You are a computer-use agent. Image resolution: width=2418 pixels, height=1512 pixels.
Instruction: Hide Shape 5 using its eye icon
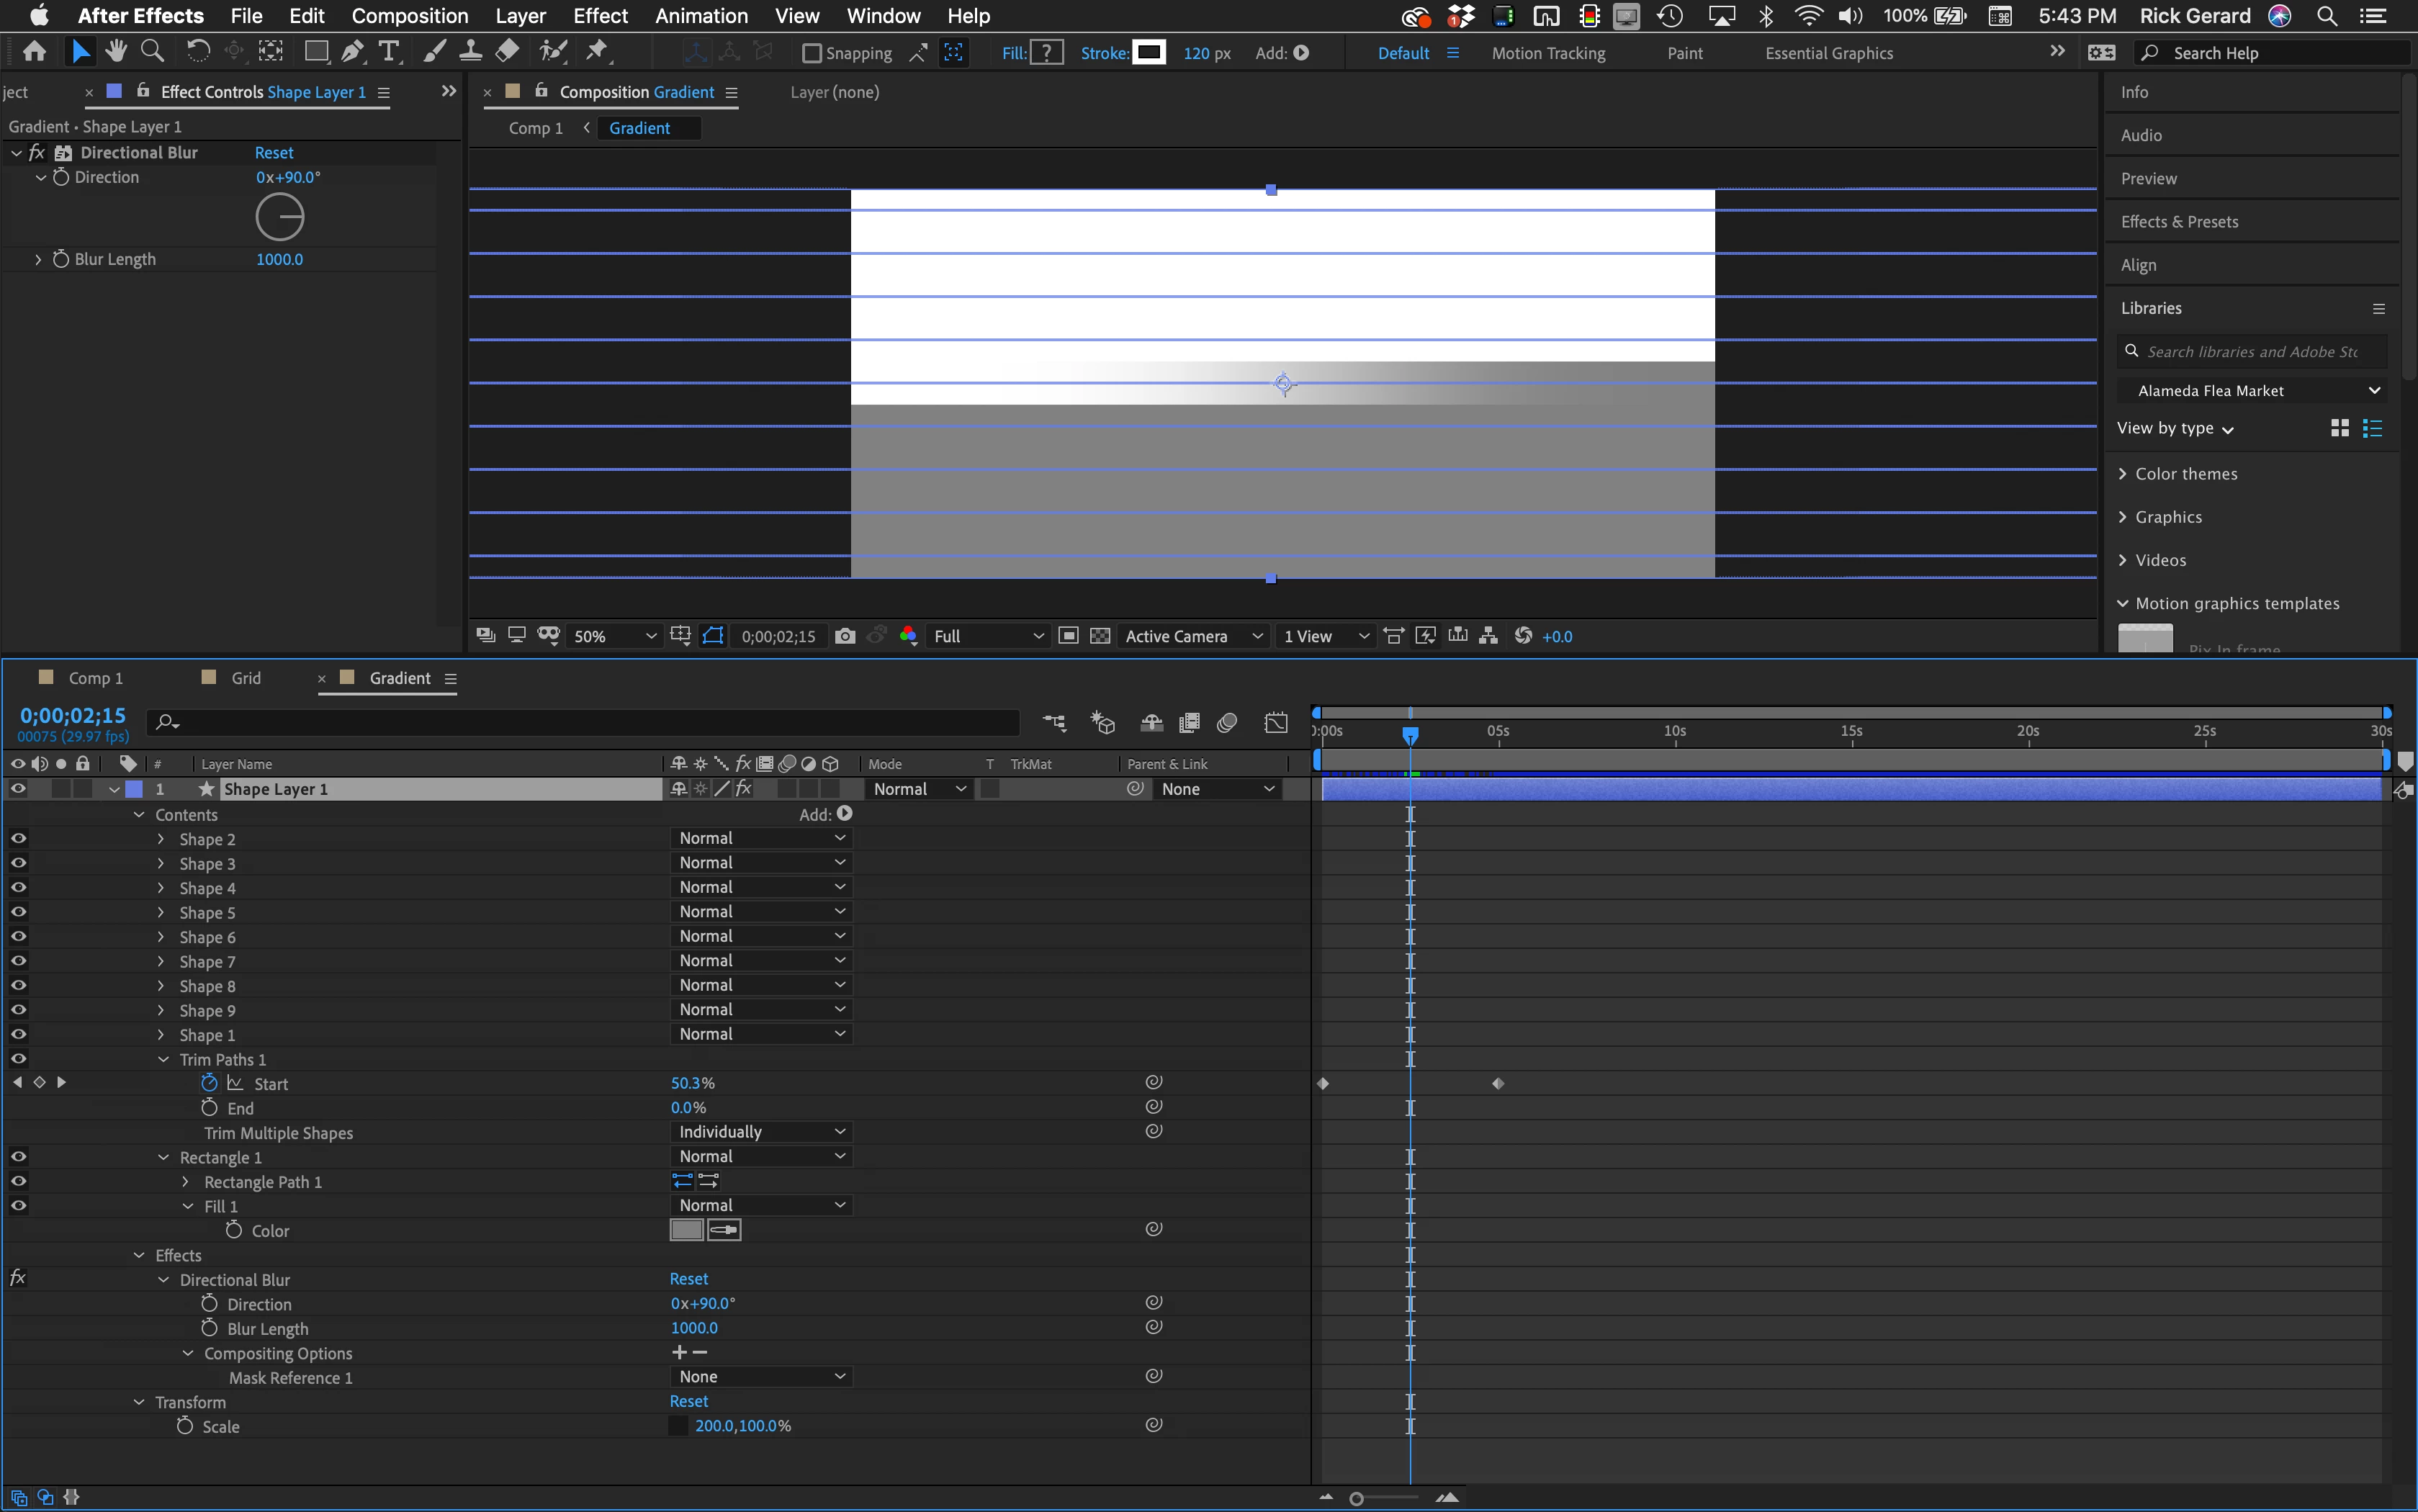[18, 912]
